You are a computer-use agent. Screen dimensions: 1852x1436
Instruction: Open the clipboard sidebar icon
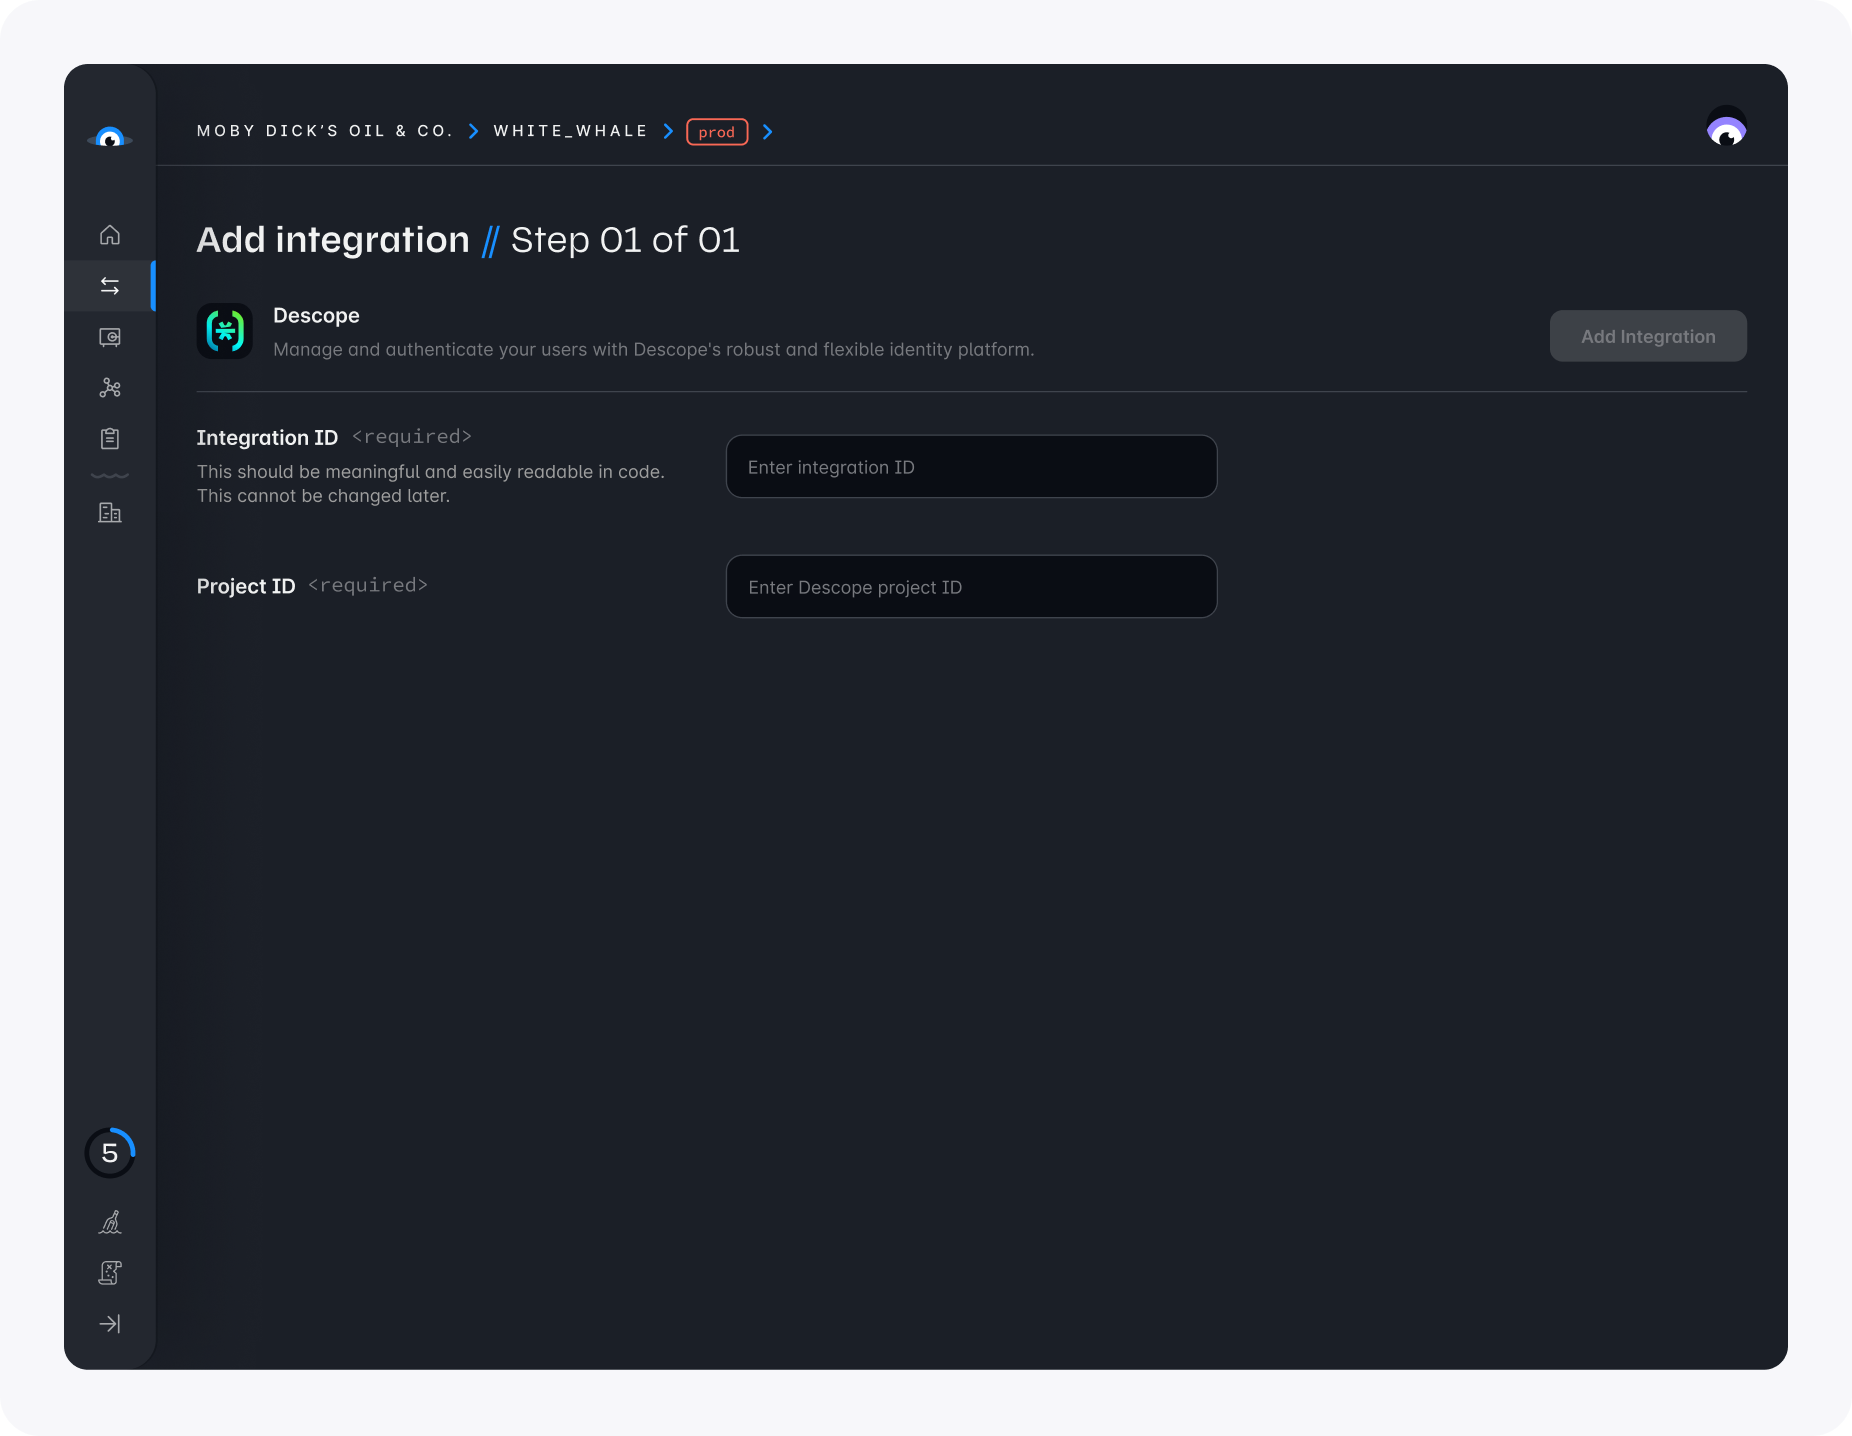tap(110, 438)
